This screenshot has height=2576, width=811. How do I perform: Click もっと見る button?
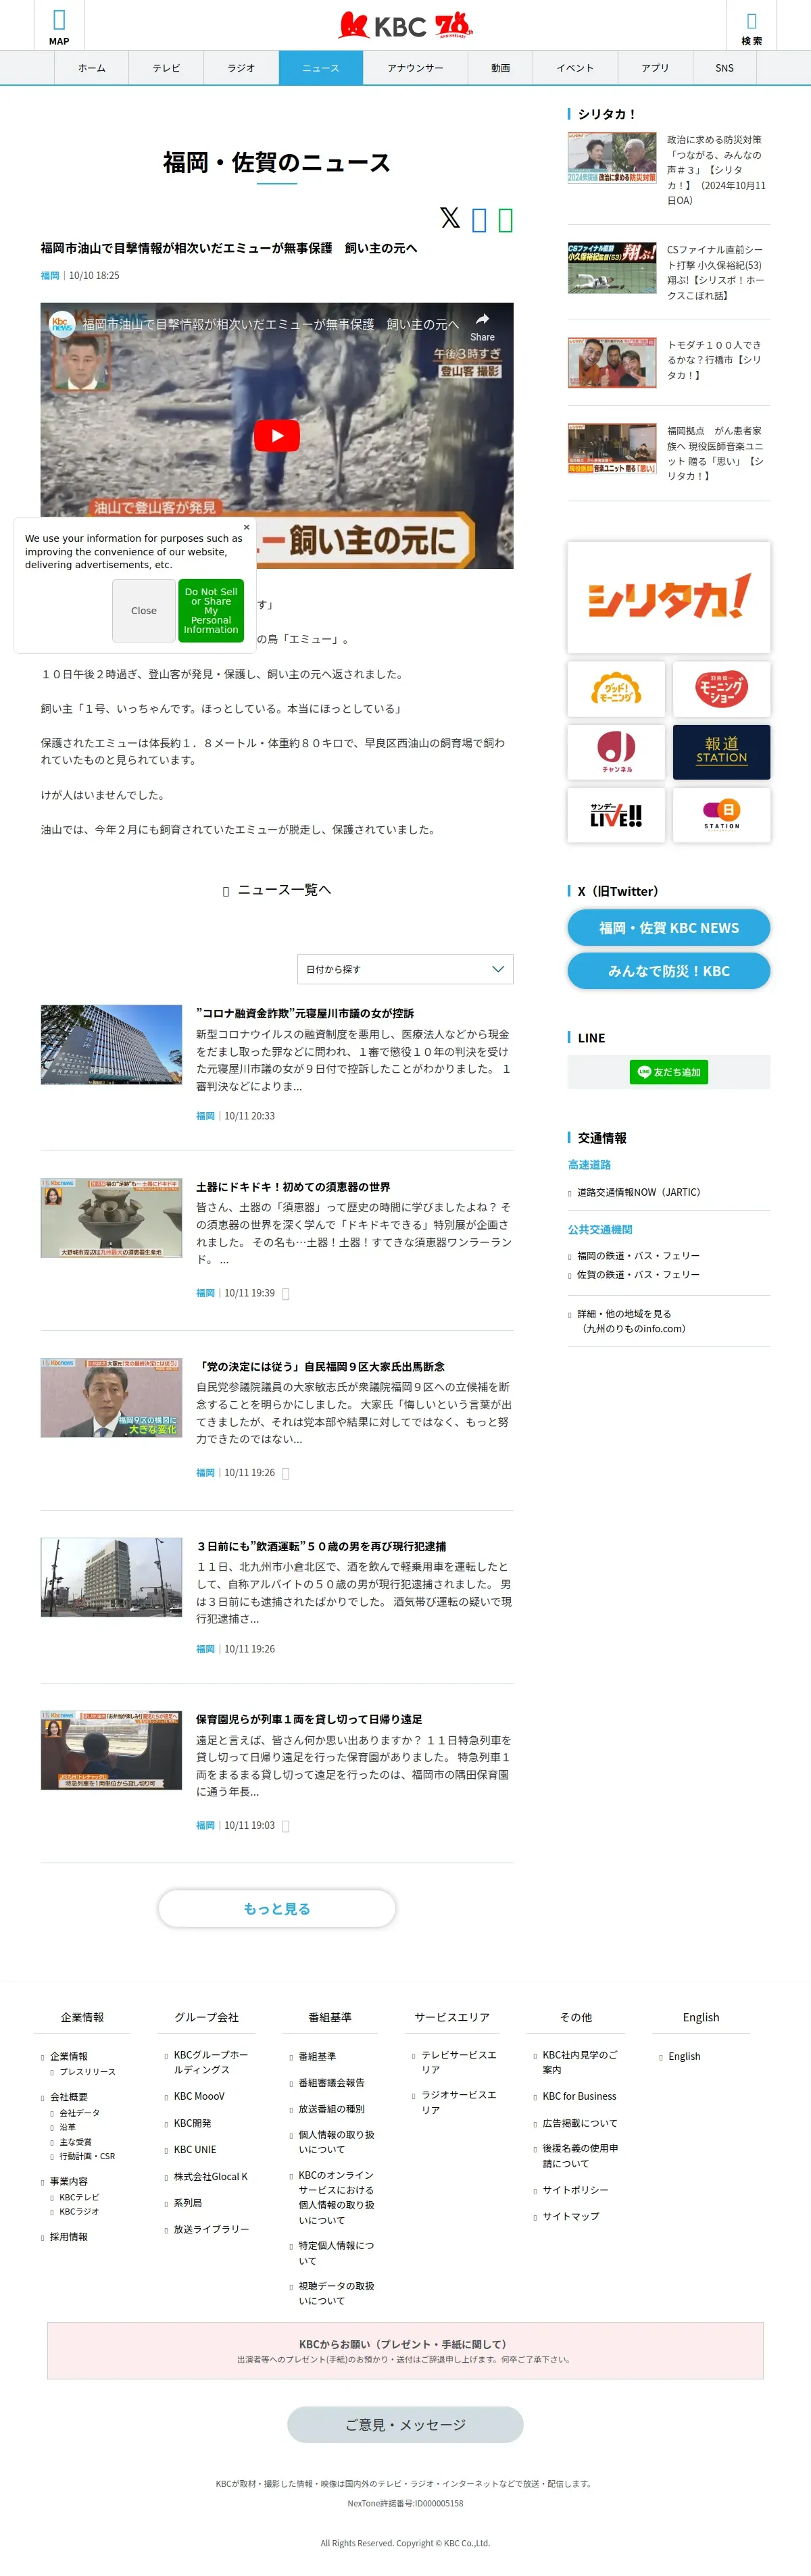(277, 1908)
